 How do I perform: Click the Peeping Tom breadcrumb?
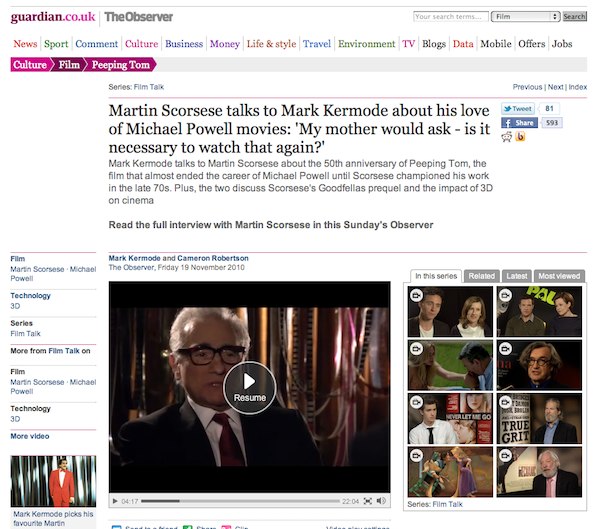pyautogui.click(x=121, y=65)
